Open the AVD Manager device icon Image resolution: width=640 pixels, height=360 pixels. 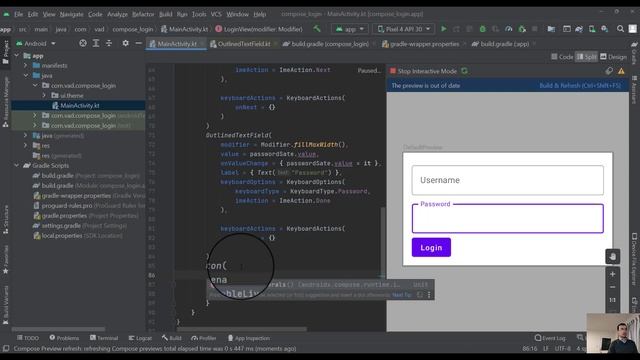(x=592, y=29)
